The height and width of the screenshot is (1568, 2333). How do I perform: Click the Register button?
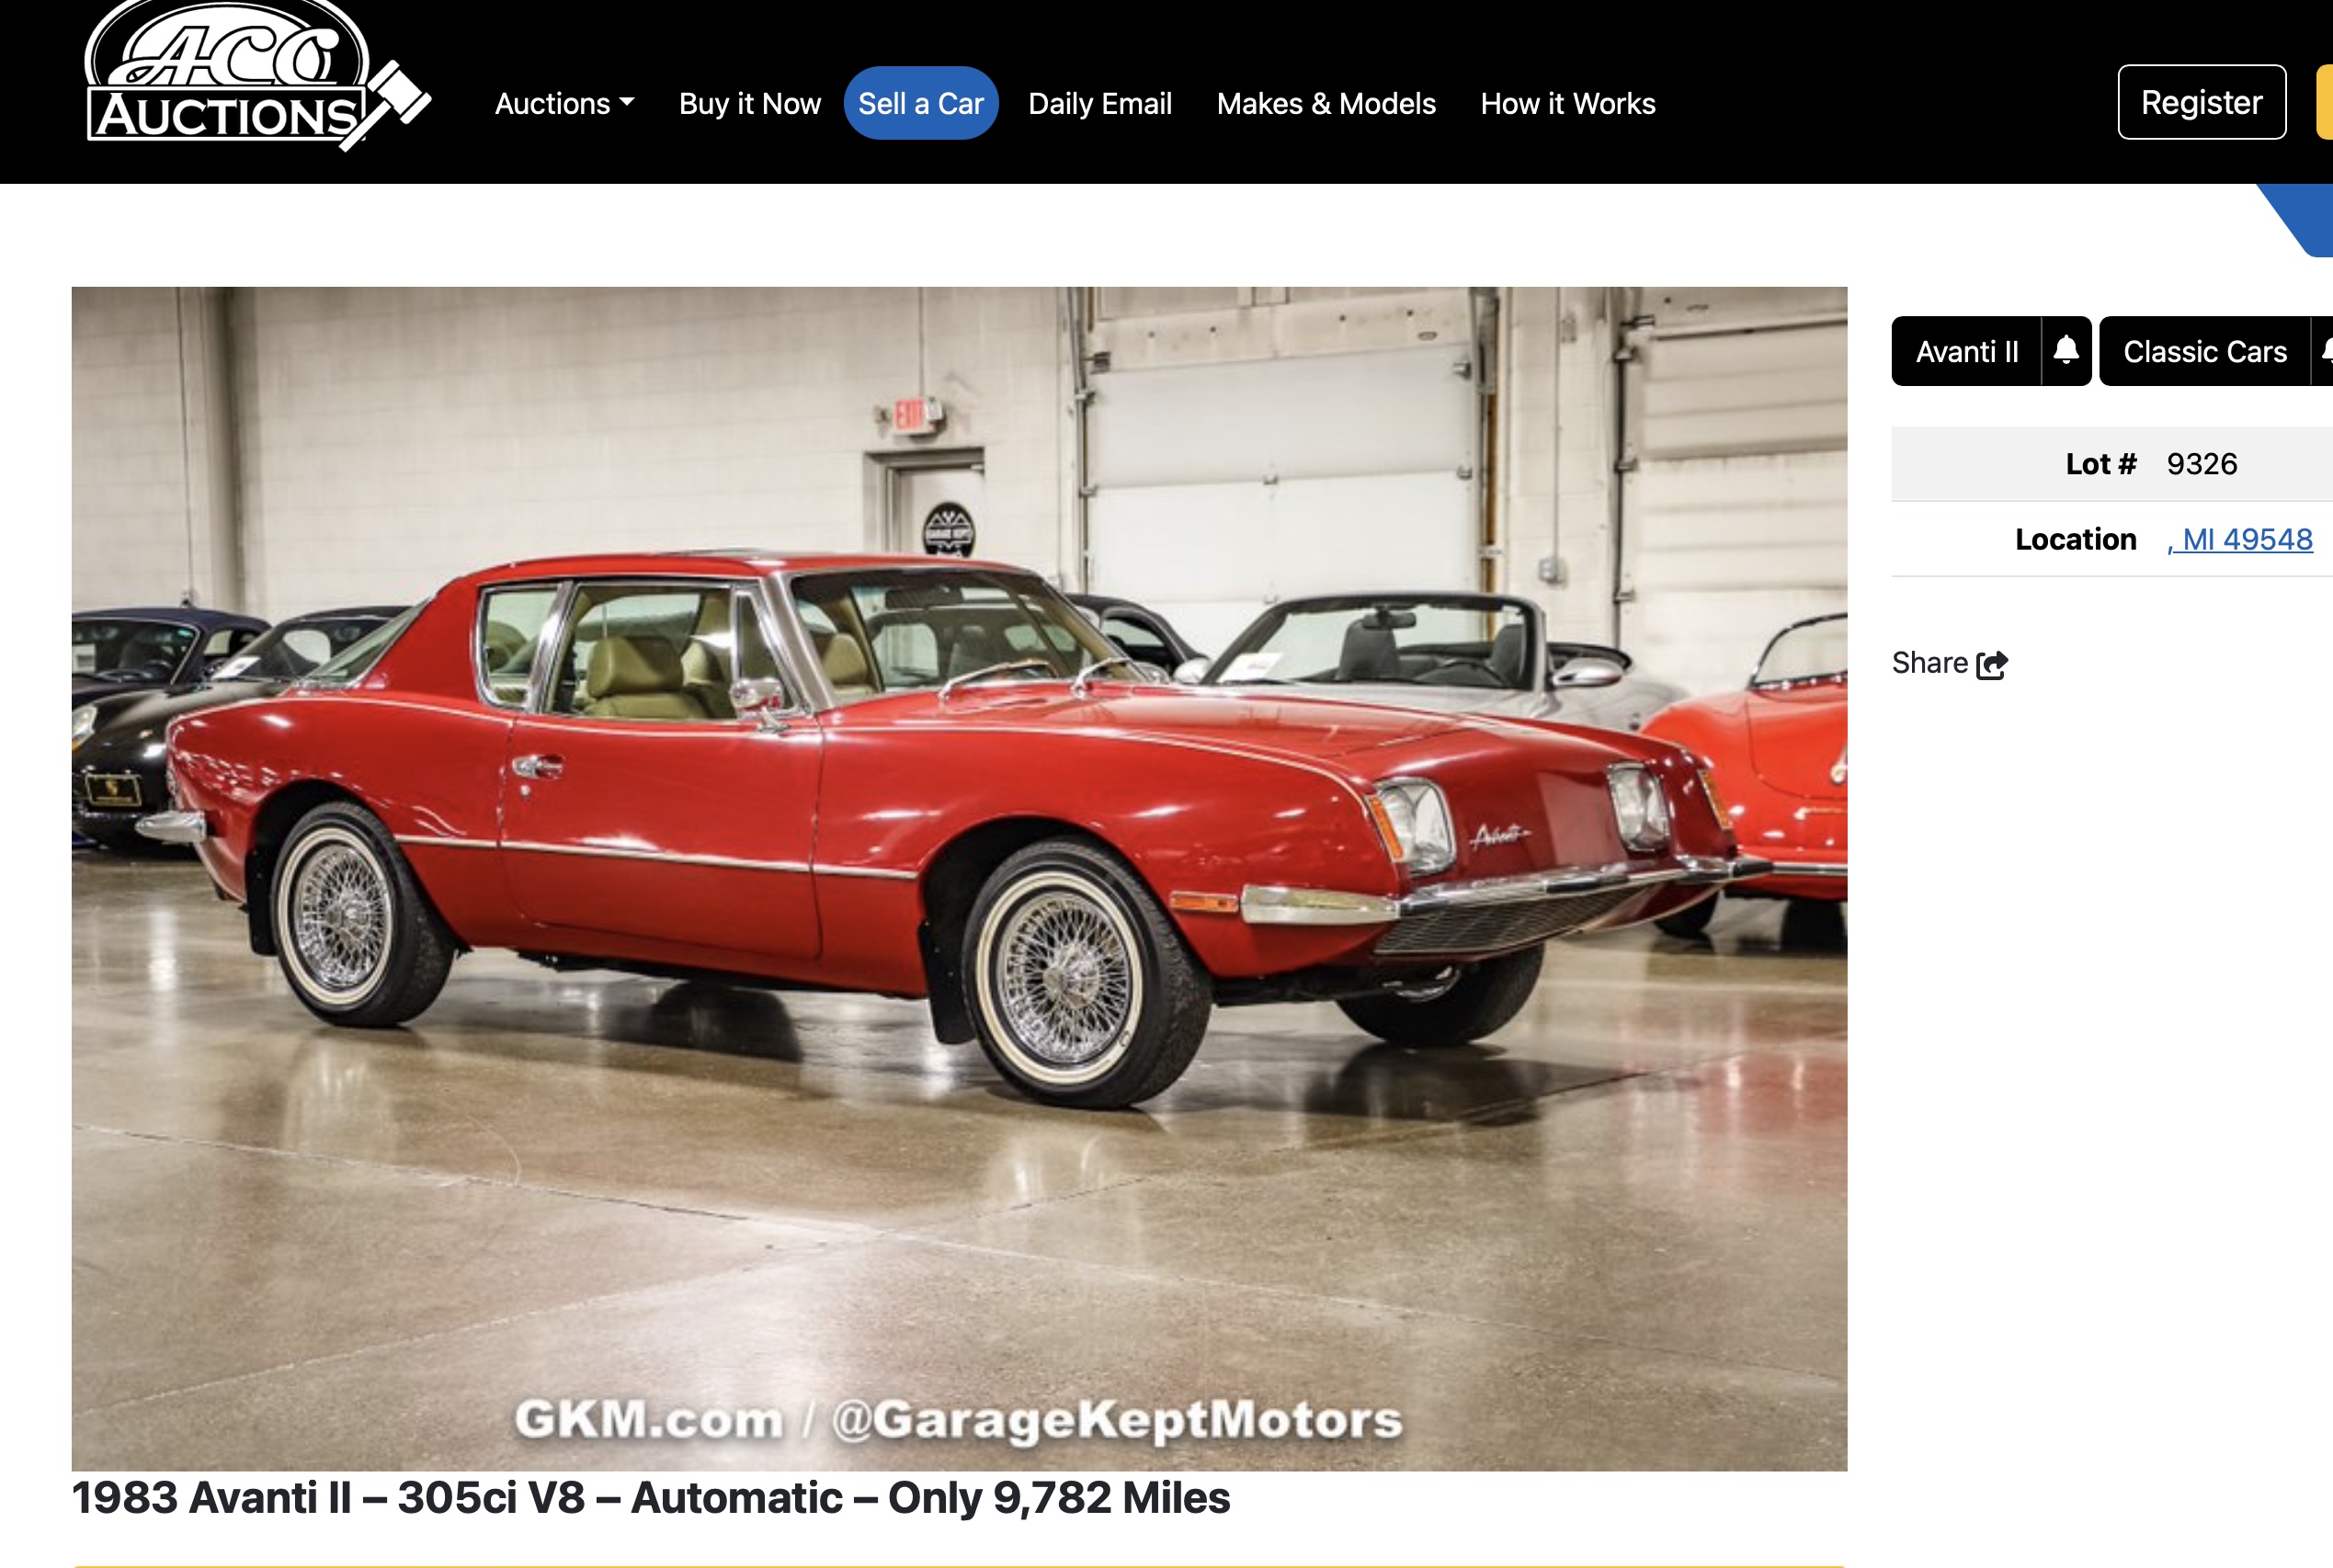[x=2202, y=102]
